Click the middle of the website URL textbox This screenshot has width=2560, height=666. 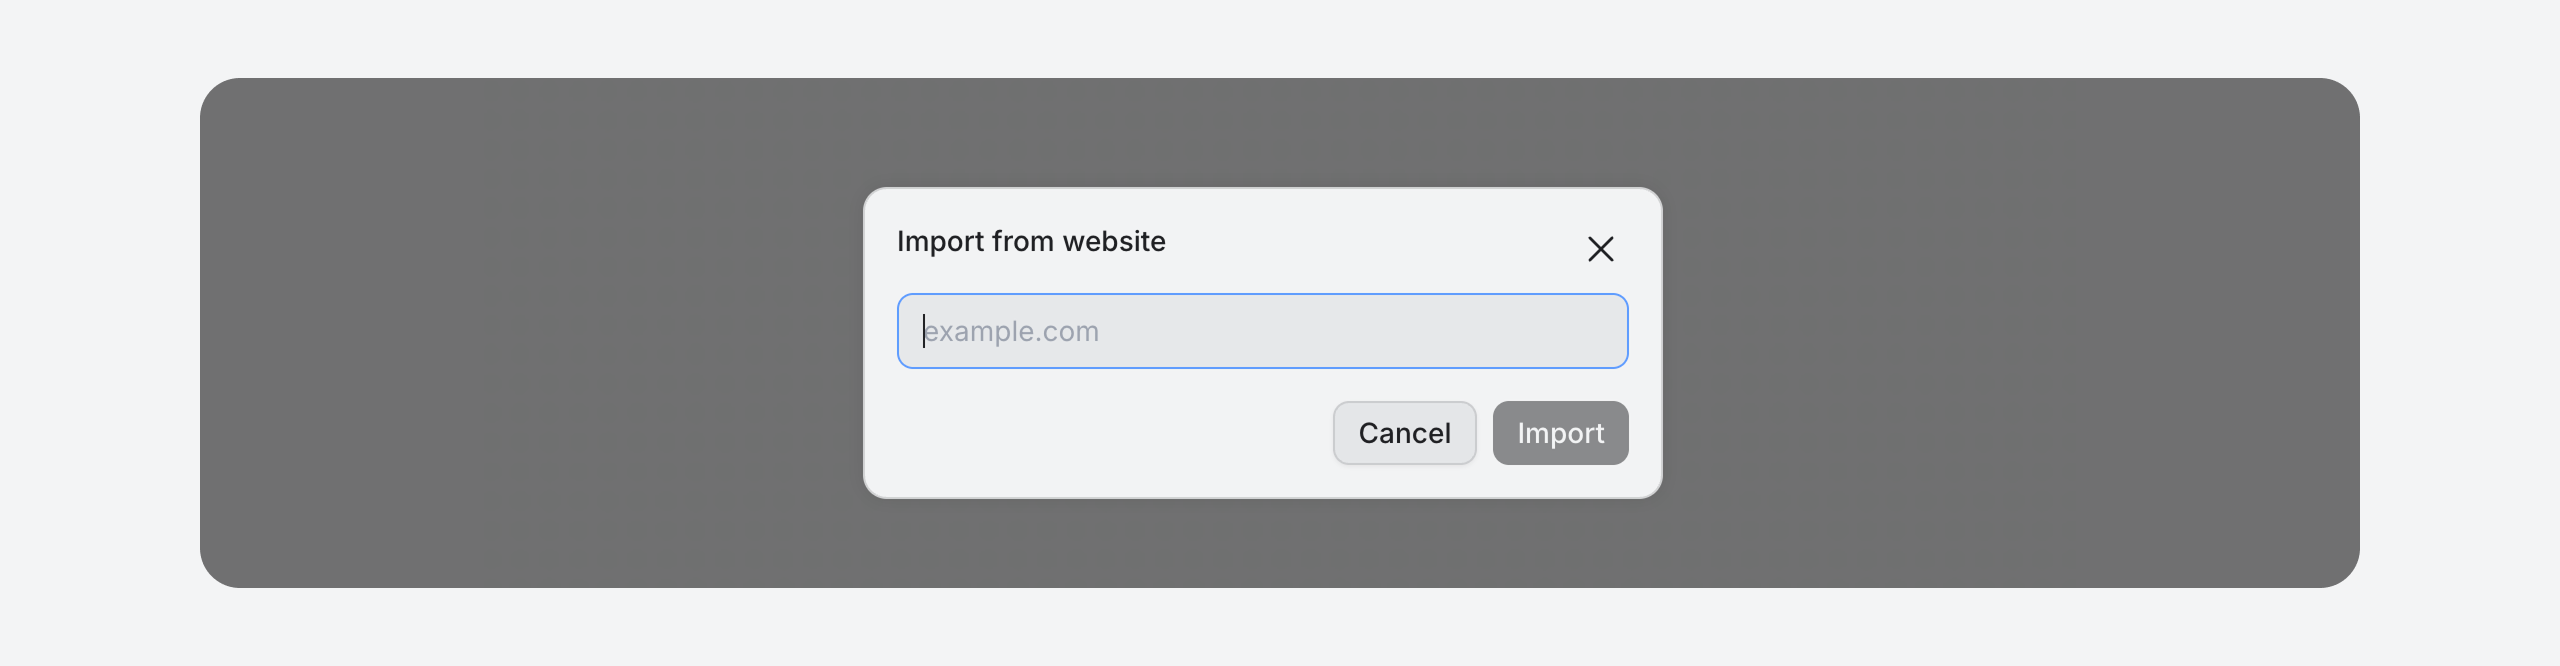pos(1262,331)
